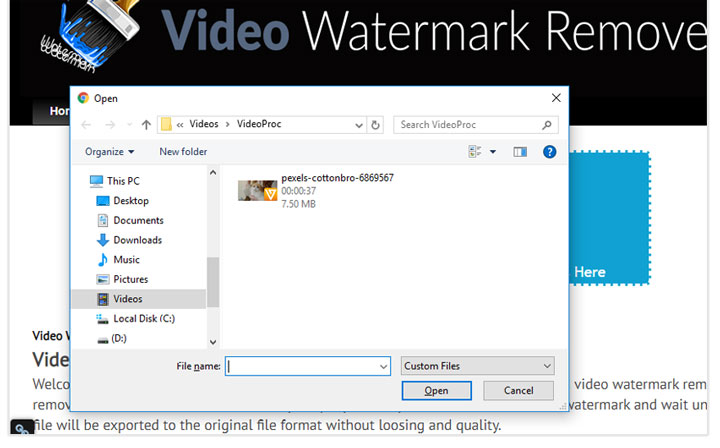The height and width of the screenshot is (448, 720).
Task: Click the Back navigation arrow
Action: 86,125
